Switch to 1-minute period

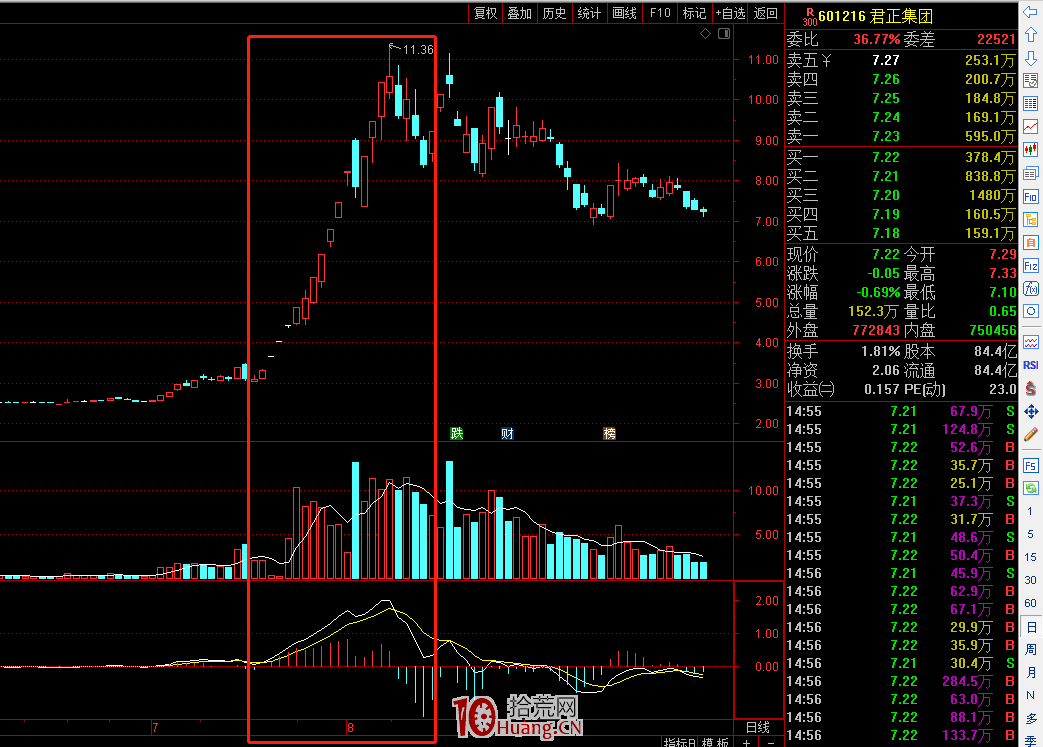[1030, 511]
